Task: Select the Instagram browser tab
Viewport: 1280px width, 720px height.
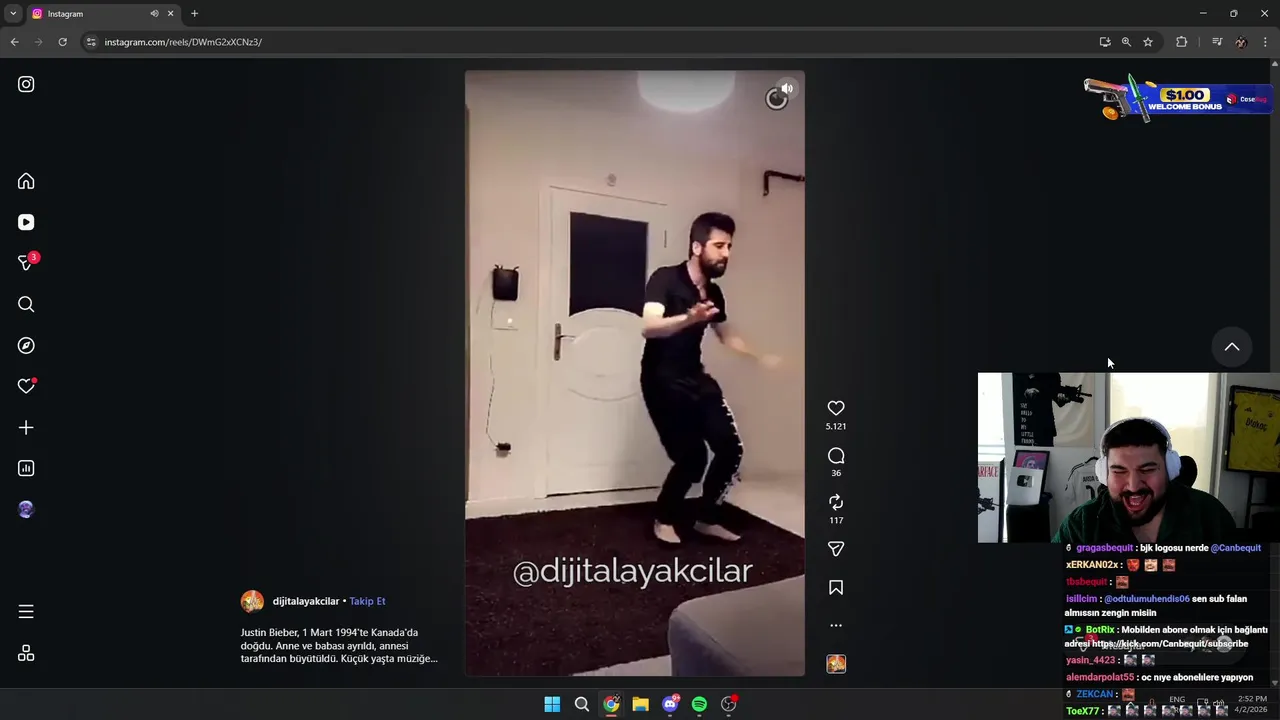Action: 103,14
